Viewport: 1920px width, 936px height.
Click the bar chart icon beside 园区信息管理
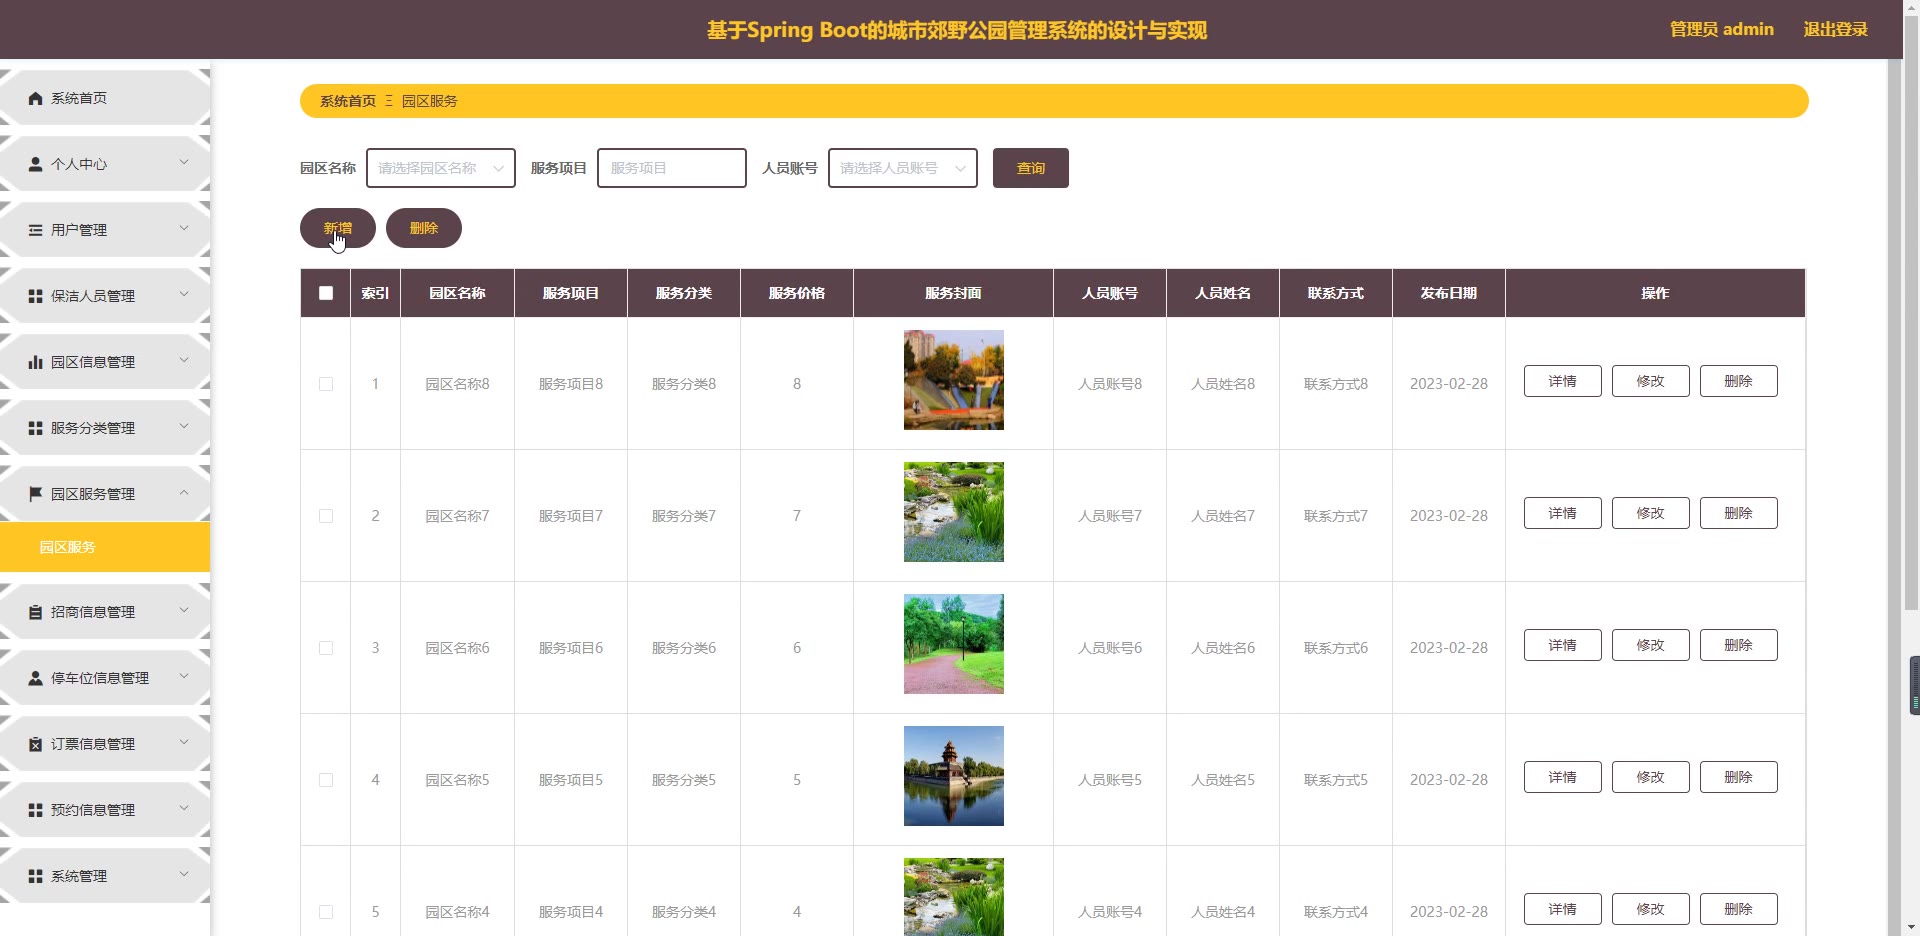point(36,362)
